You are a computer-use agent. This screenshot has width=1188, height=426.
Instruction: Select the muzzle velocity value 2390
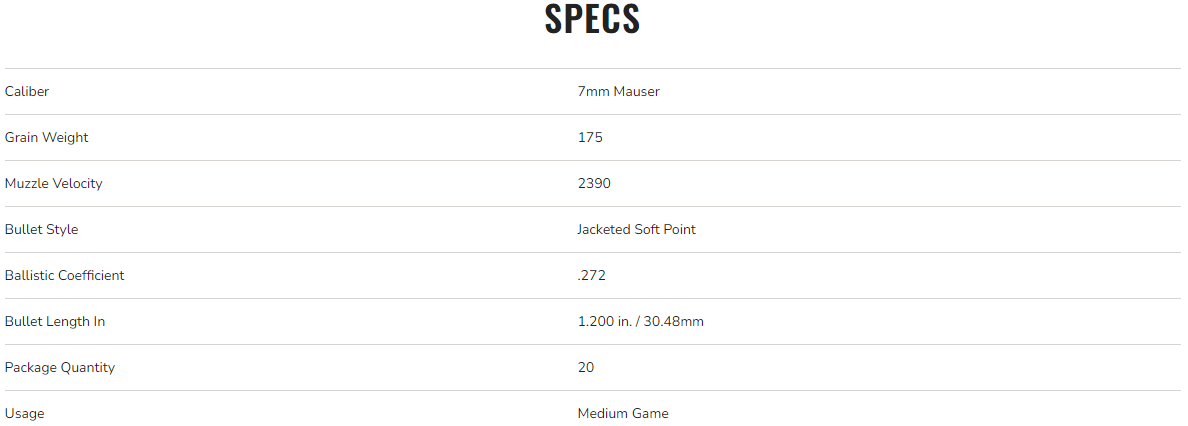(594, 183)
